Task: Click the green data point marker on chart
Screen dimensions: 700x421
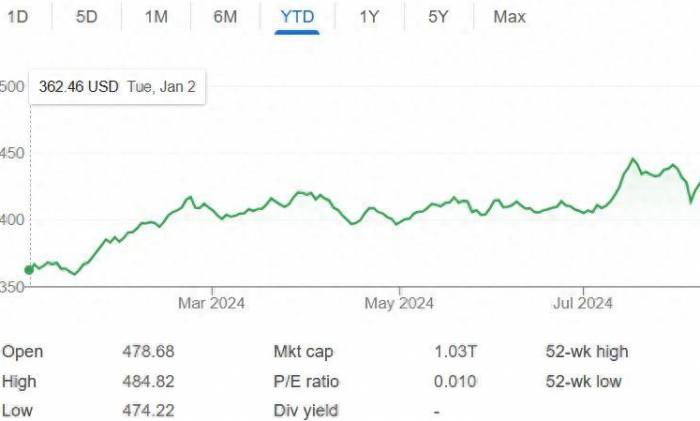Action: (29, 269)
